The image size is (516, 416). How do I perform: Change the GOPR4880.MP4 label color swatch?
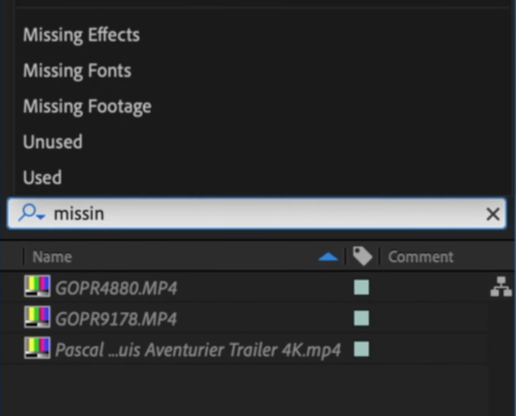(362, 287)
